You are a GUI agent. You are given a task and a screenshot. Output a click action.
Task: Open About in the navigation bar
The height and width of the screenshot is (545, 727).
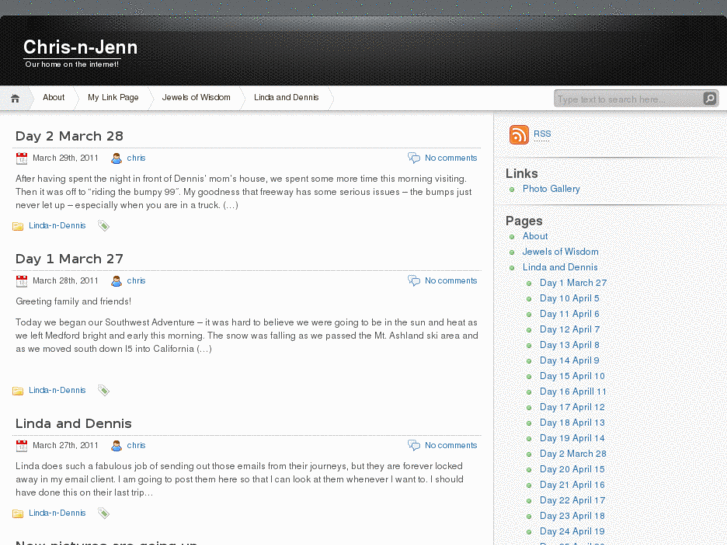pos(53,97)
